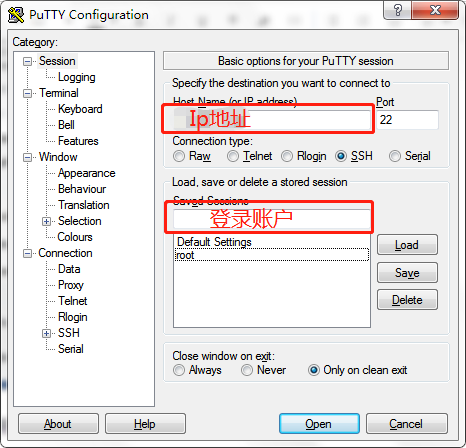Click the PuTTY icon in title bar
The image size is (466, 448).
click(15, 15)
